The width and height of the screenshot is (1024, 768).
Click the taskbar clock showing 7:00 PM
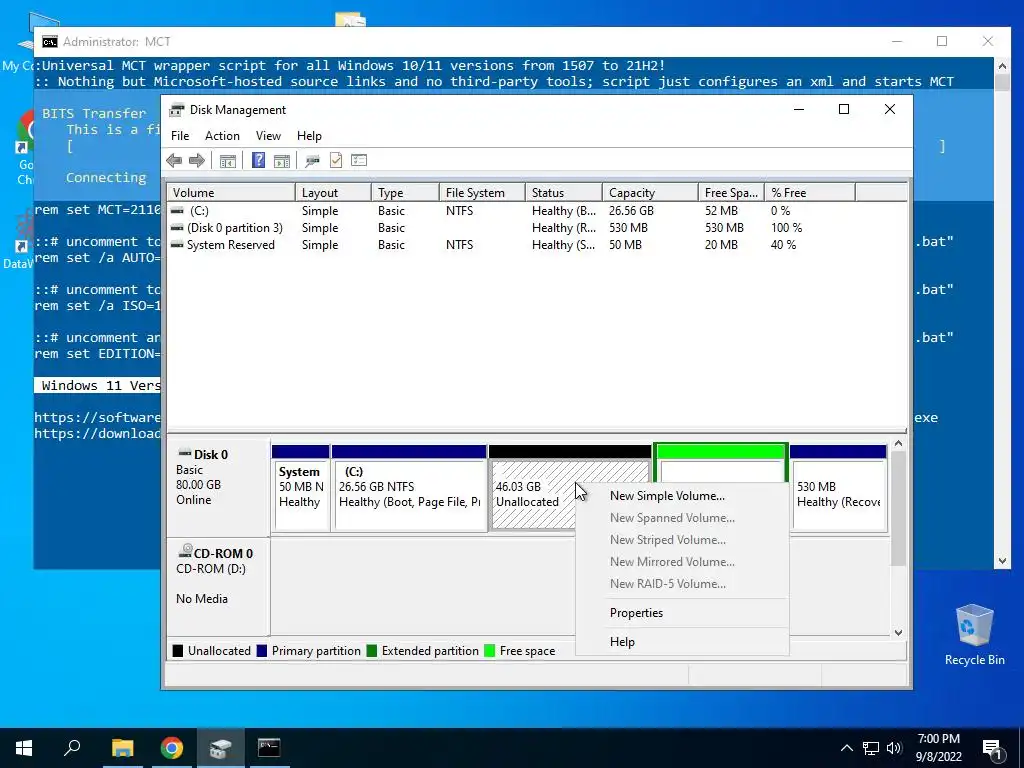click(x=938, y=748)
